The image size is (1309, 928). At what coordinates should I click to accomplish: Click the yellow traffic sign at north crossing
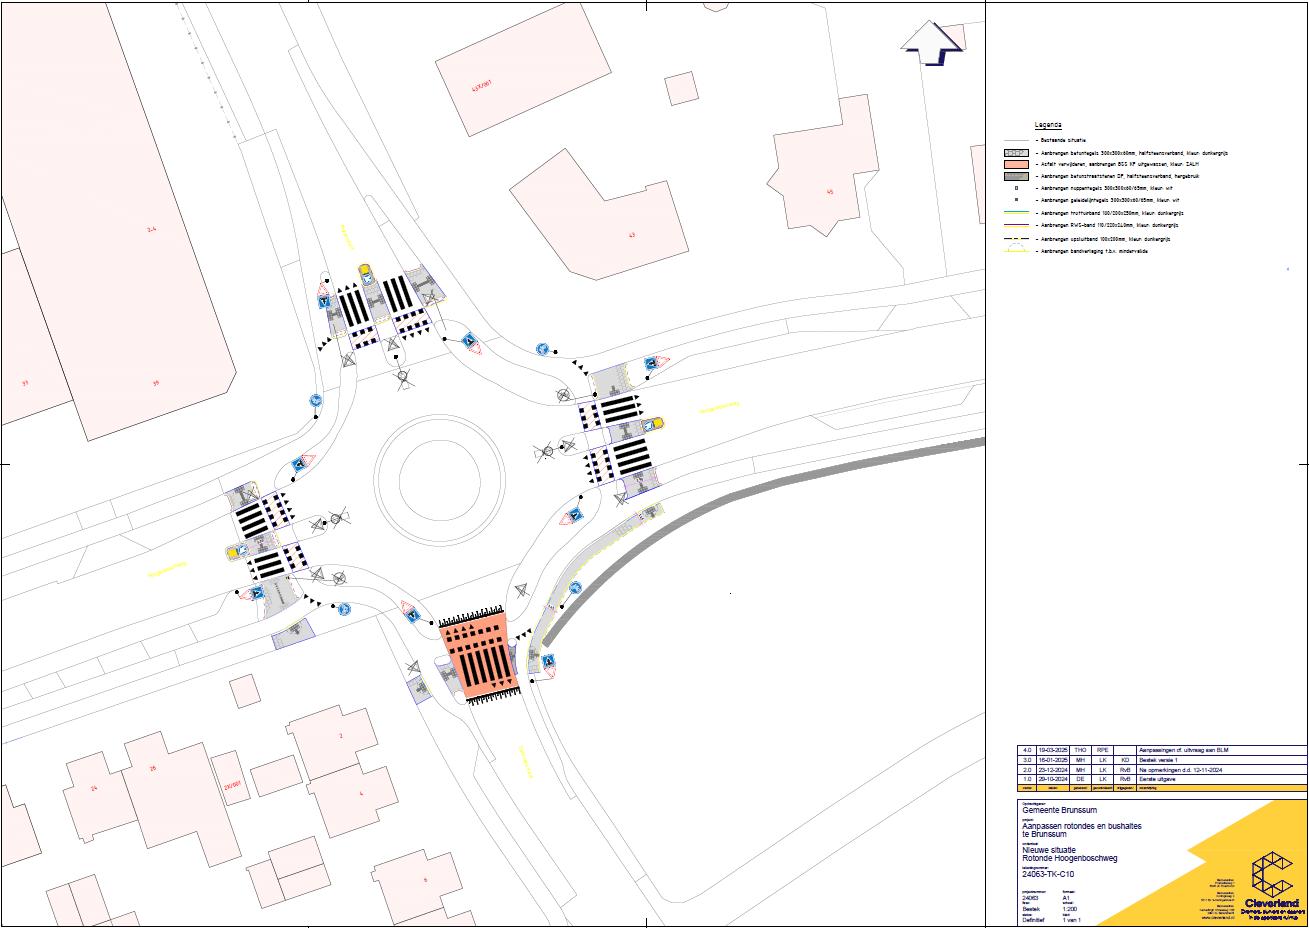[365, 270]
